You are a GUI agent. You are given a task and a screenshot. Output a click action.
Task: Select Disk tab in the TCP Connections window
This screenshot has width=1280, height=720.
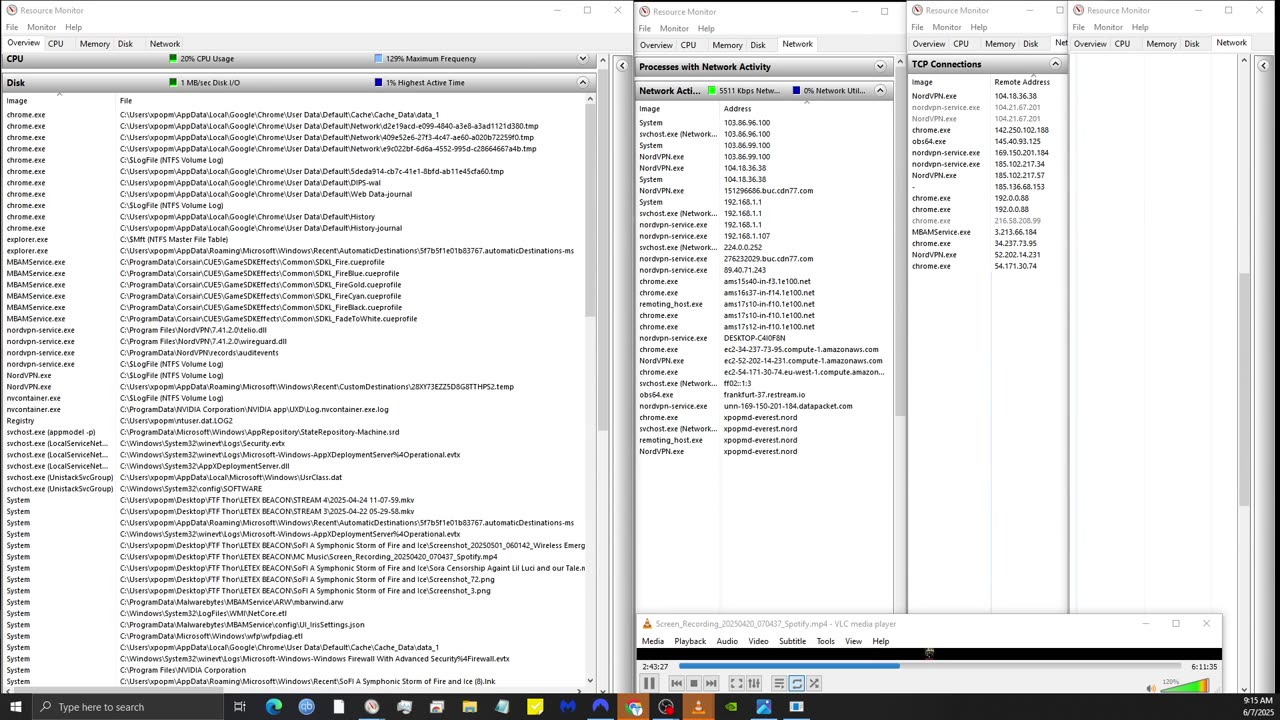click(x=1031, y=44)
